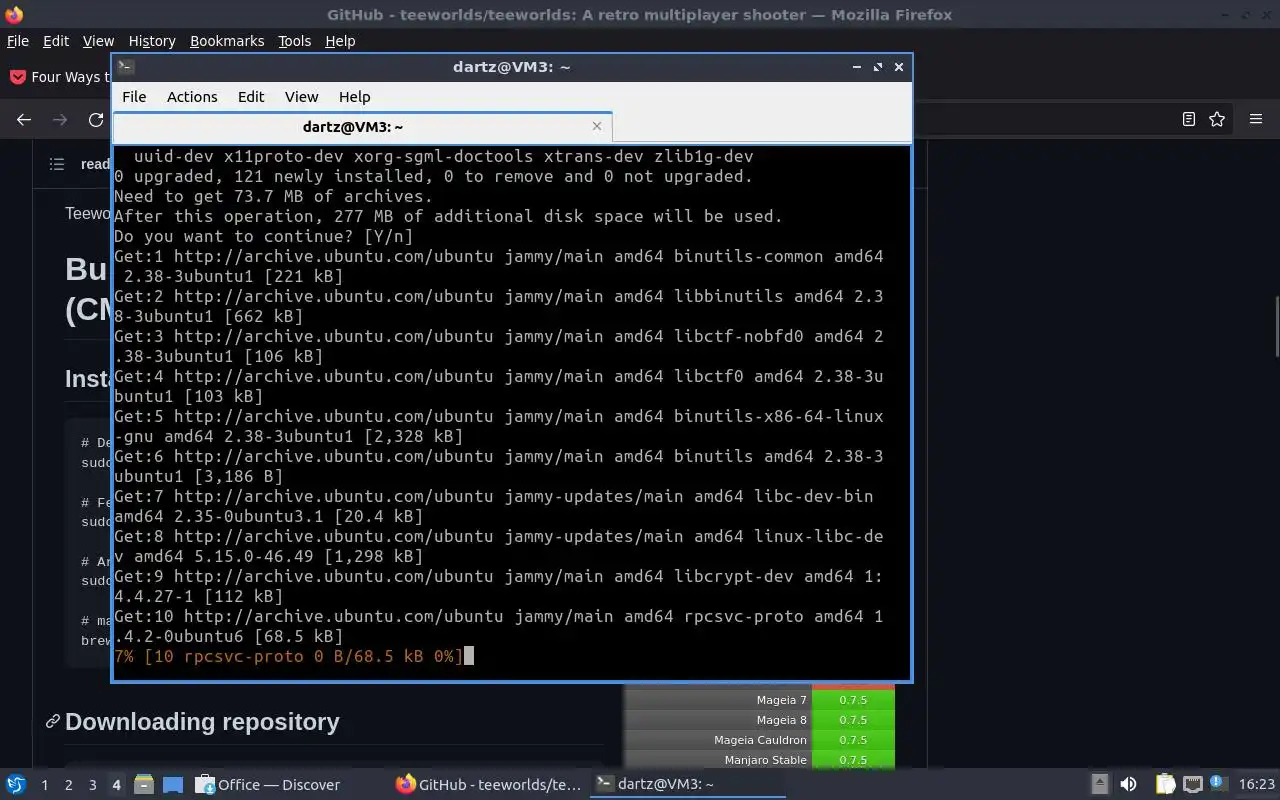
Task: Open the terminal's View menu
Action: pos(301,97)
